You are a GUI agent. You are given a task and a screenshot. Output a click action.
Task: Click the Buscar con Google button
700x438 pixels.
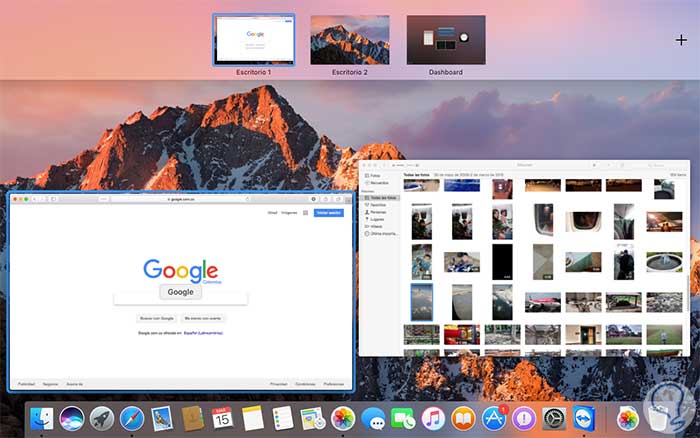pos(157,318)
